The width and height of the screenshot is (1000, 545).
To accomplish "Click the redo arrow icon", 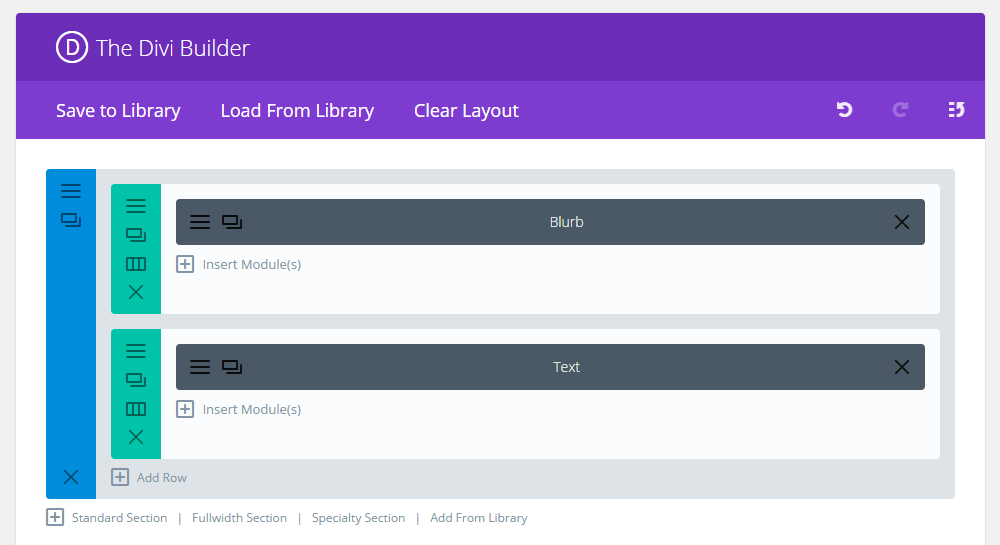I will (x=900, y=110).
